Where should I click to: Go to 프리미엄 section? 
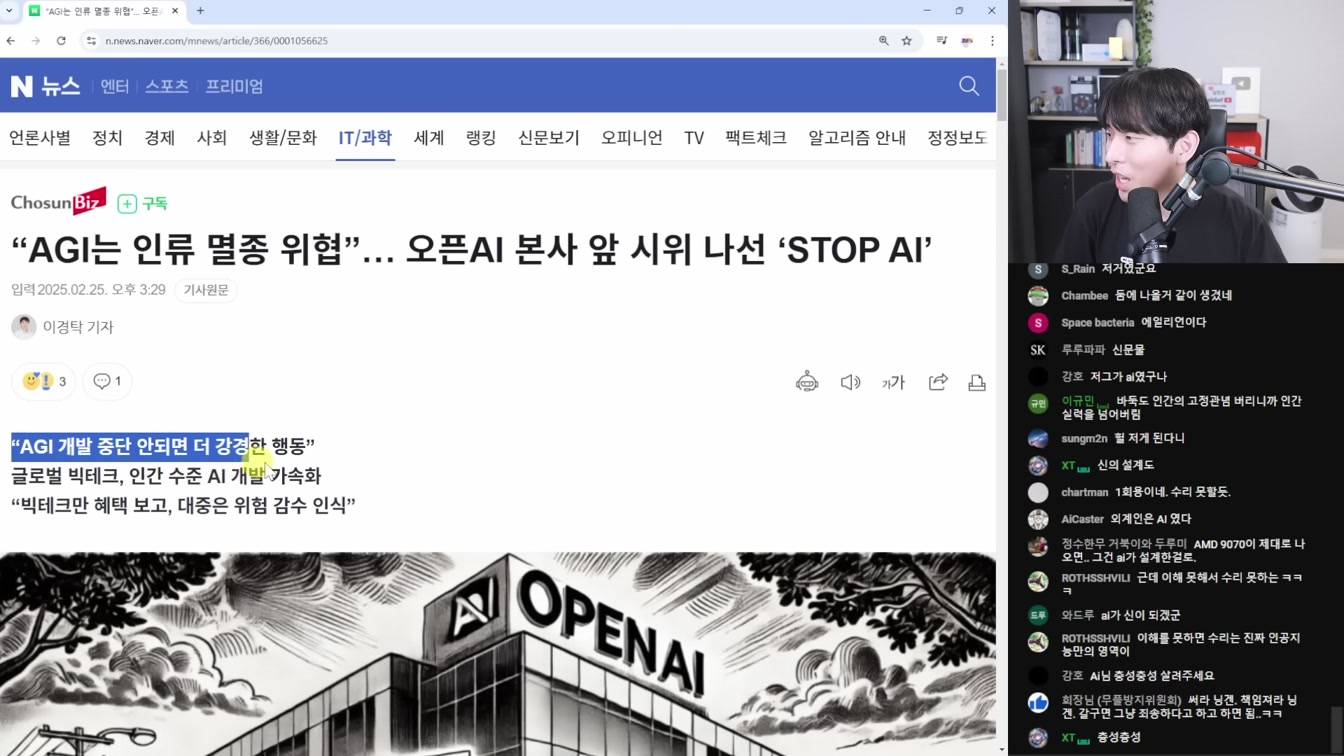coord(234,86)
